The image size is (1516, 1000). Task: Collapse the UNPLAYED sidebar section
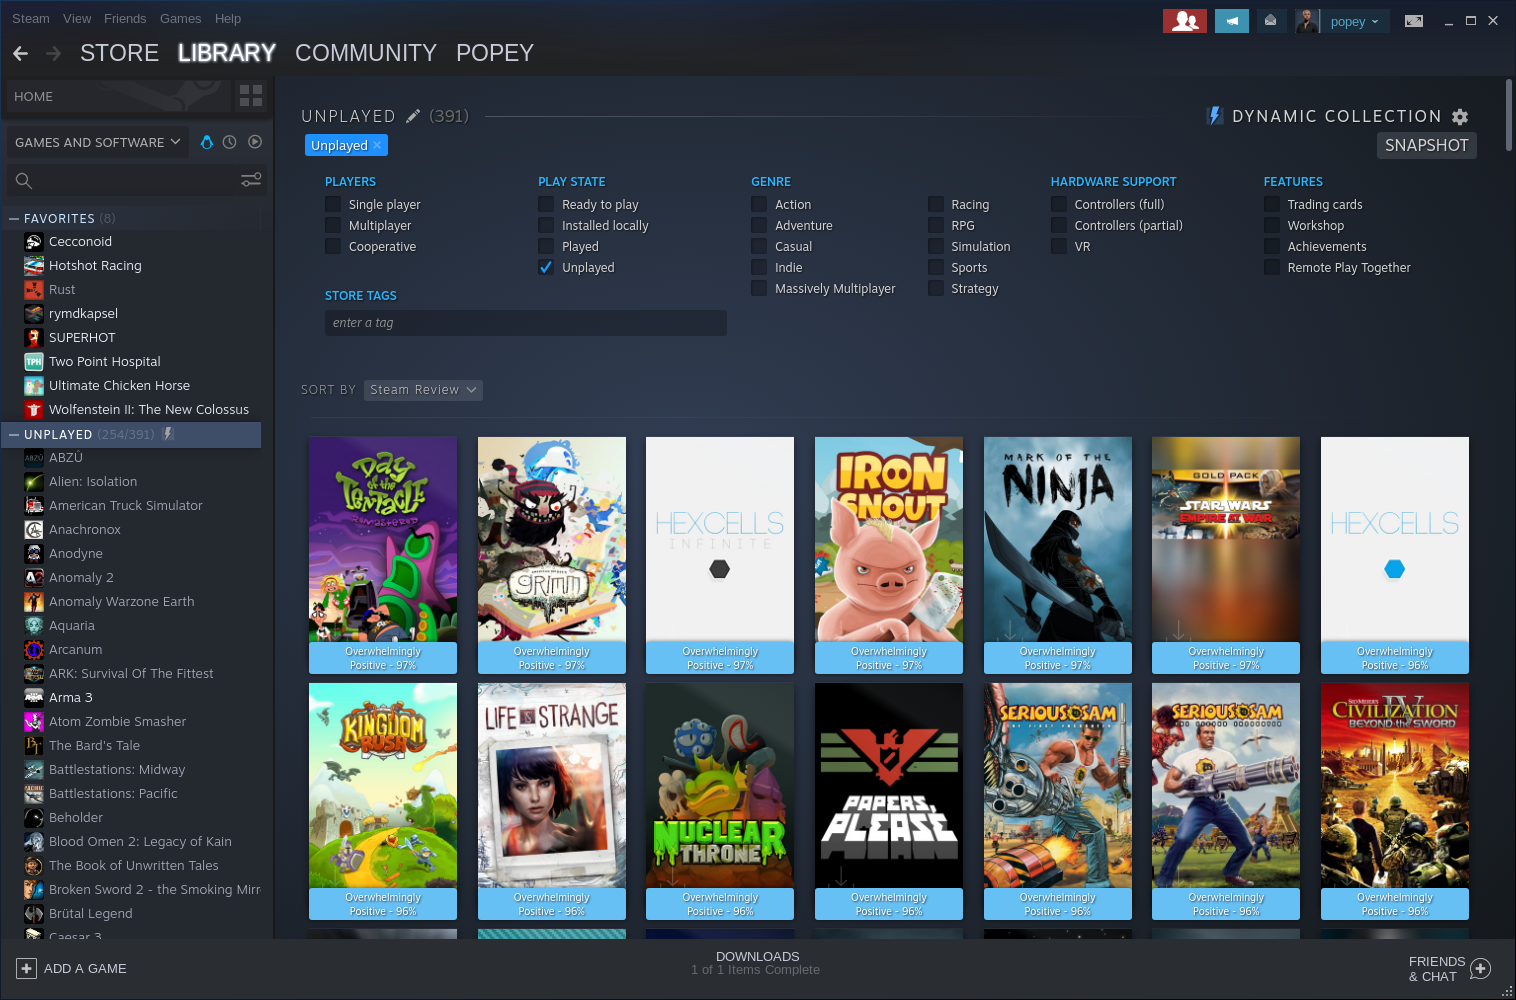pos(14,434)
